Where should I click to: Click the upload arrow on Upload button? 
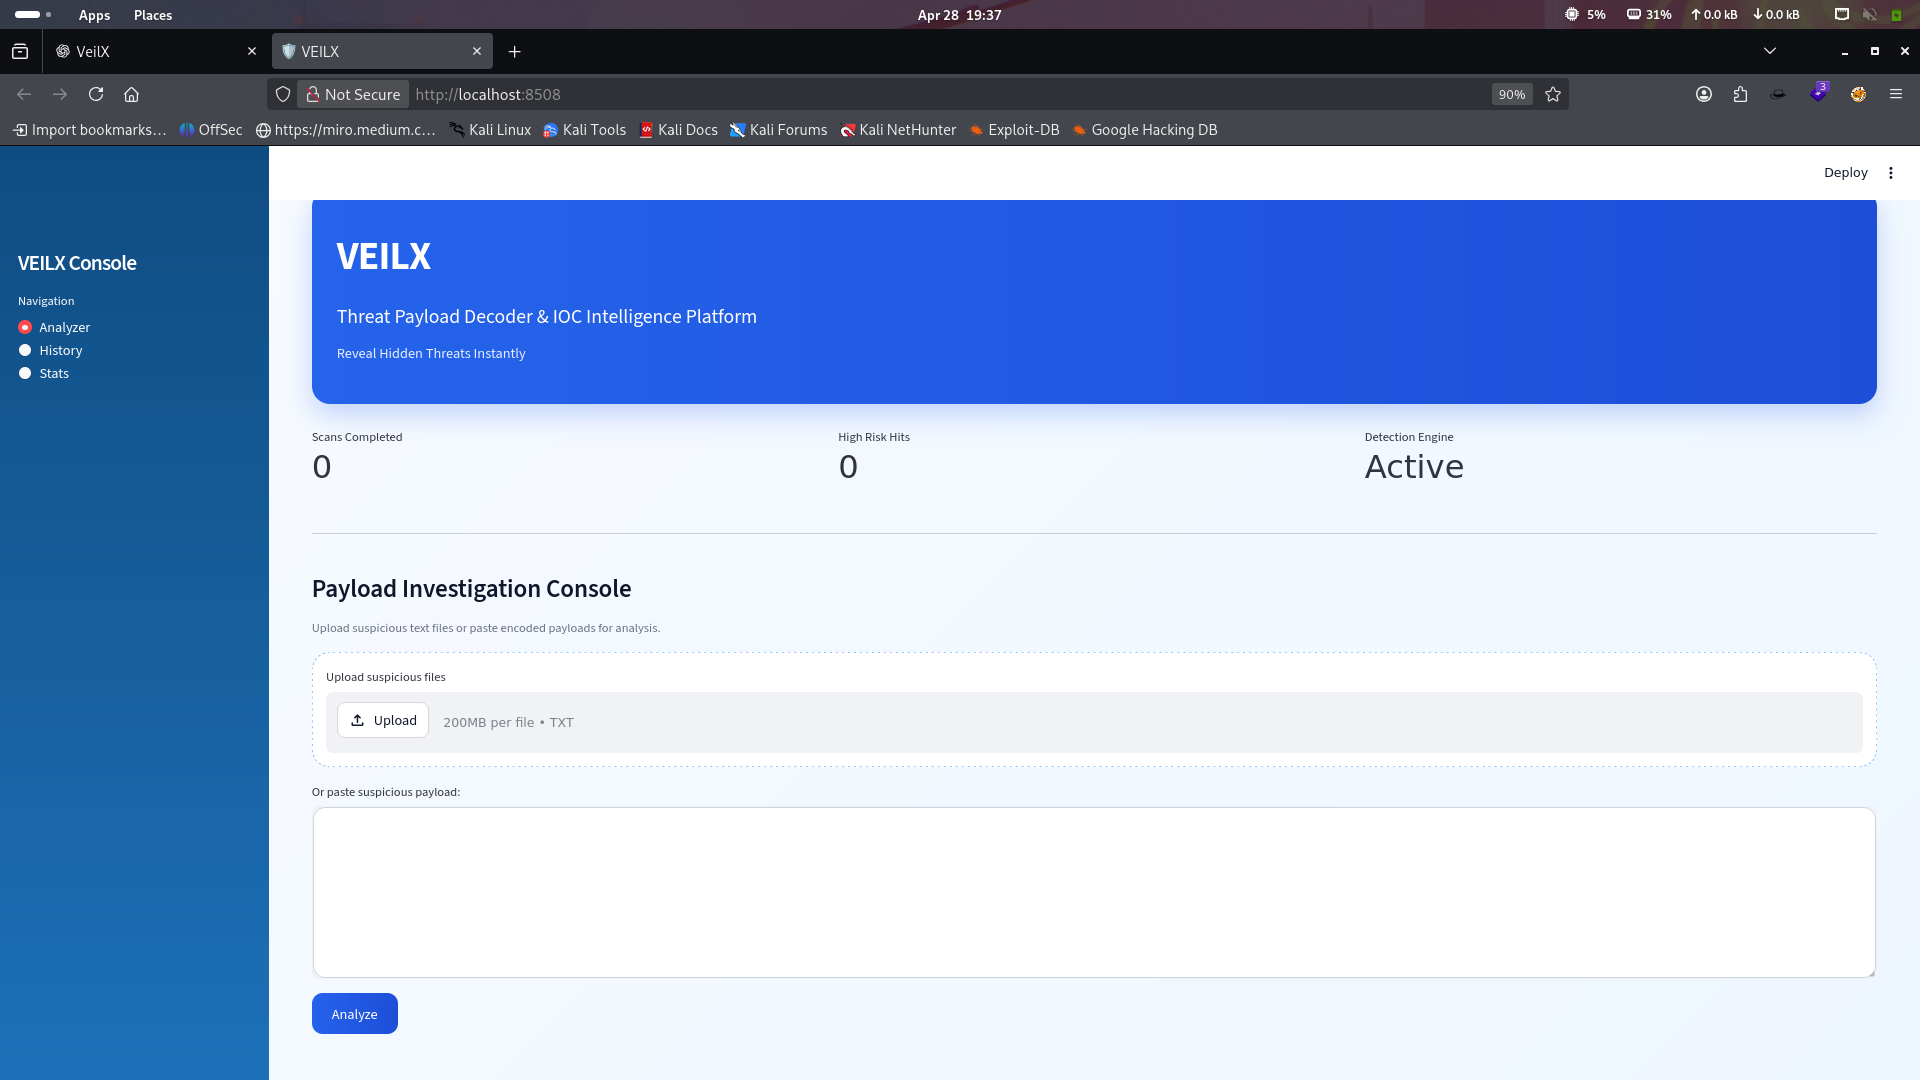[357, 721]
